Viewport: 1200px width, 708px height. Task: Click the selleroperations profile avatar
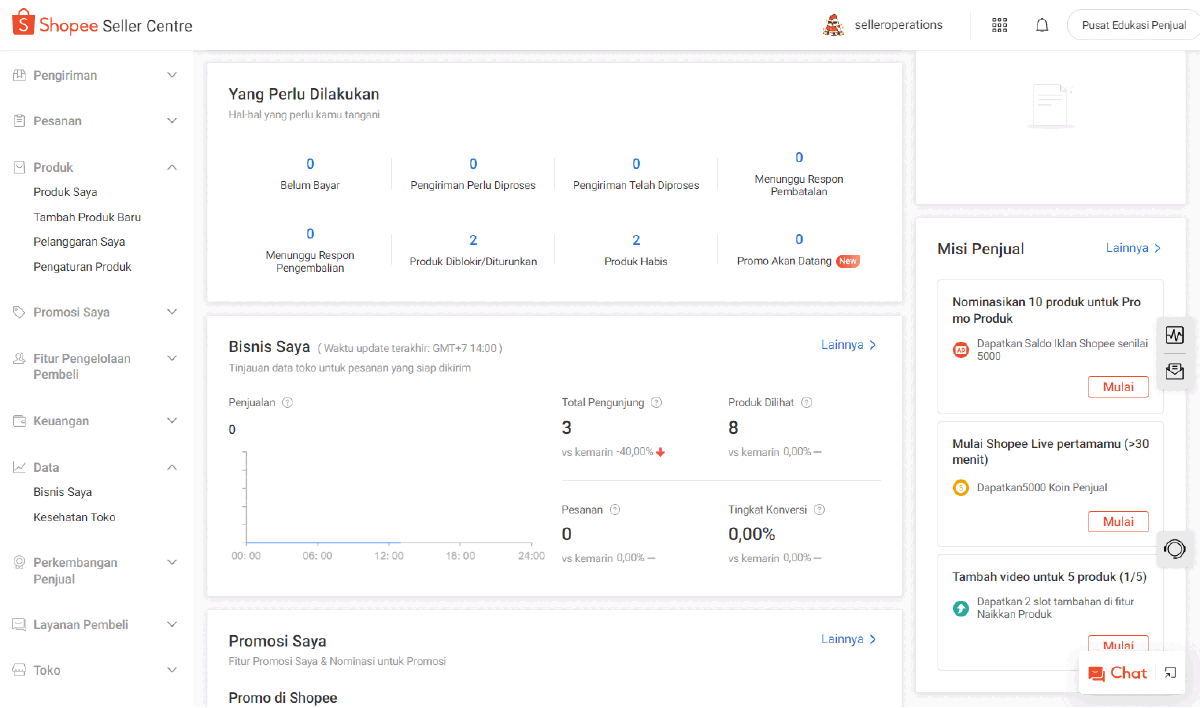click(833, 25)
